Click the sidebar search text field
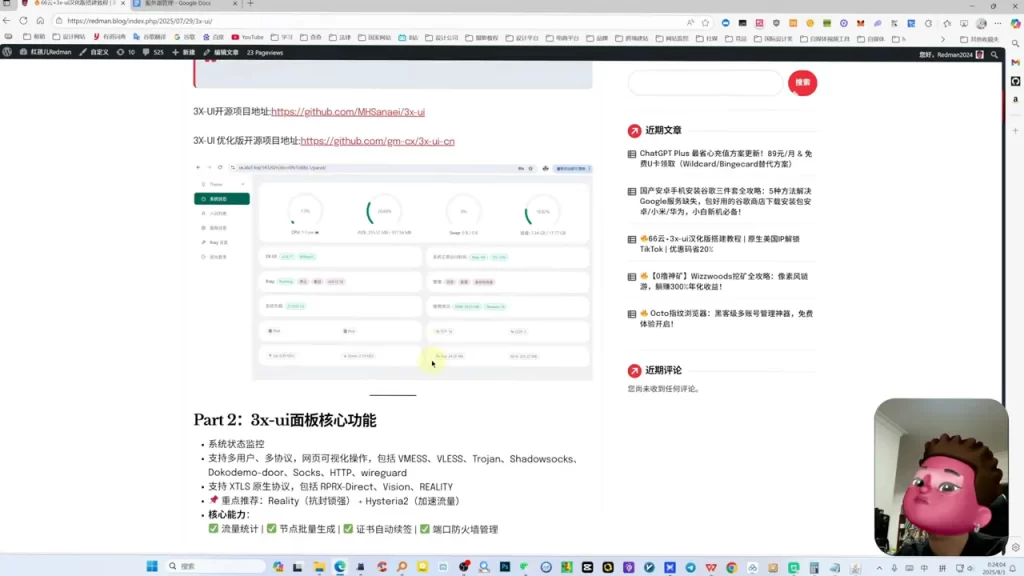Image resolution: width=1024 pixels, height=576 pixels. pos(705,83)
